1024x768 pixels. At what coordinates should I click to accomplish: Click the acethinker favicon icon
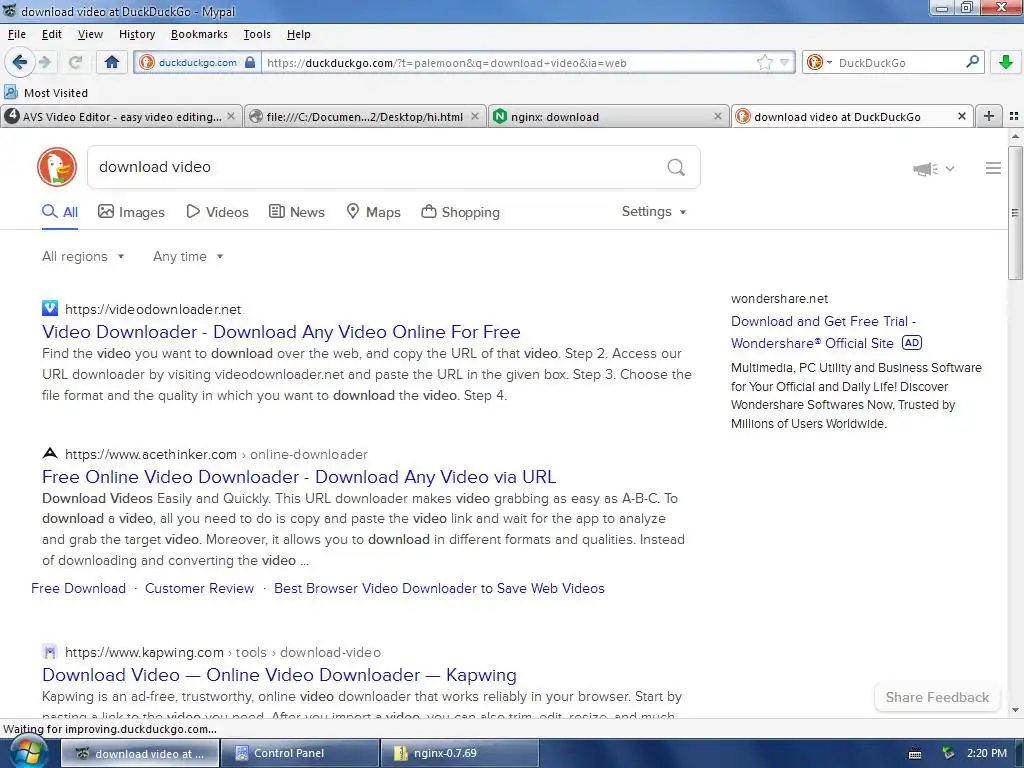tap(50, 453)
